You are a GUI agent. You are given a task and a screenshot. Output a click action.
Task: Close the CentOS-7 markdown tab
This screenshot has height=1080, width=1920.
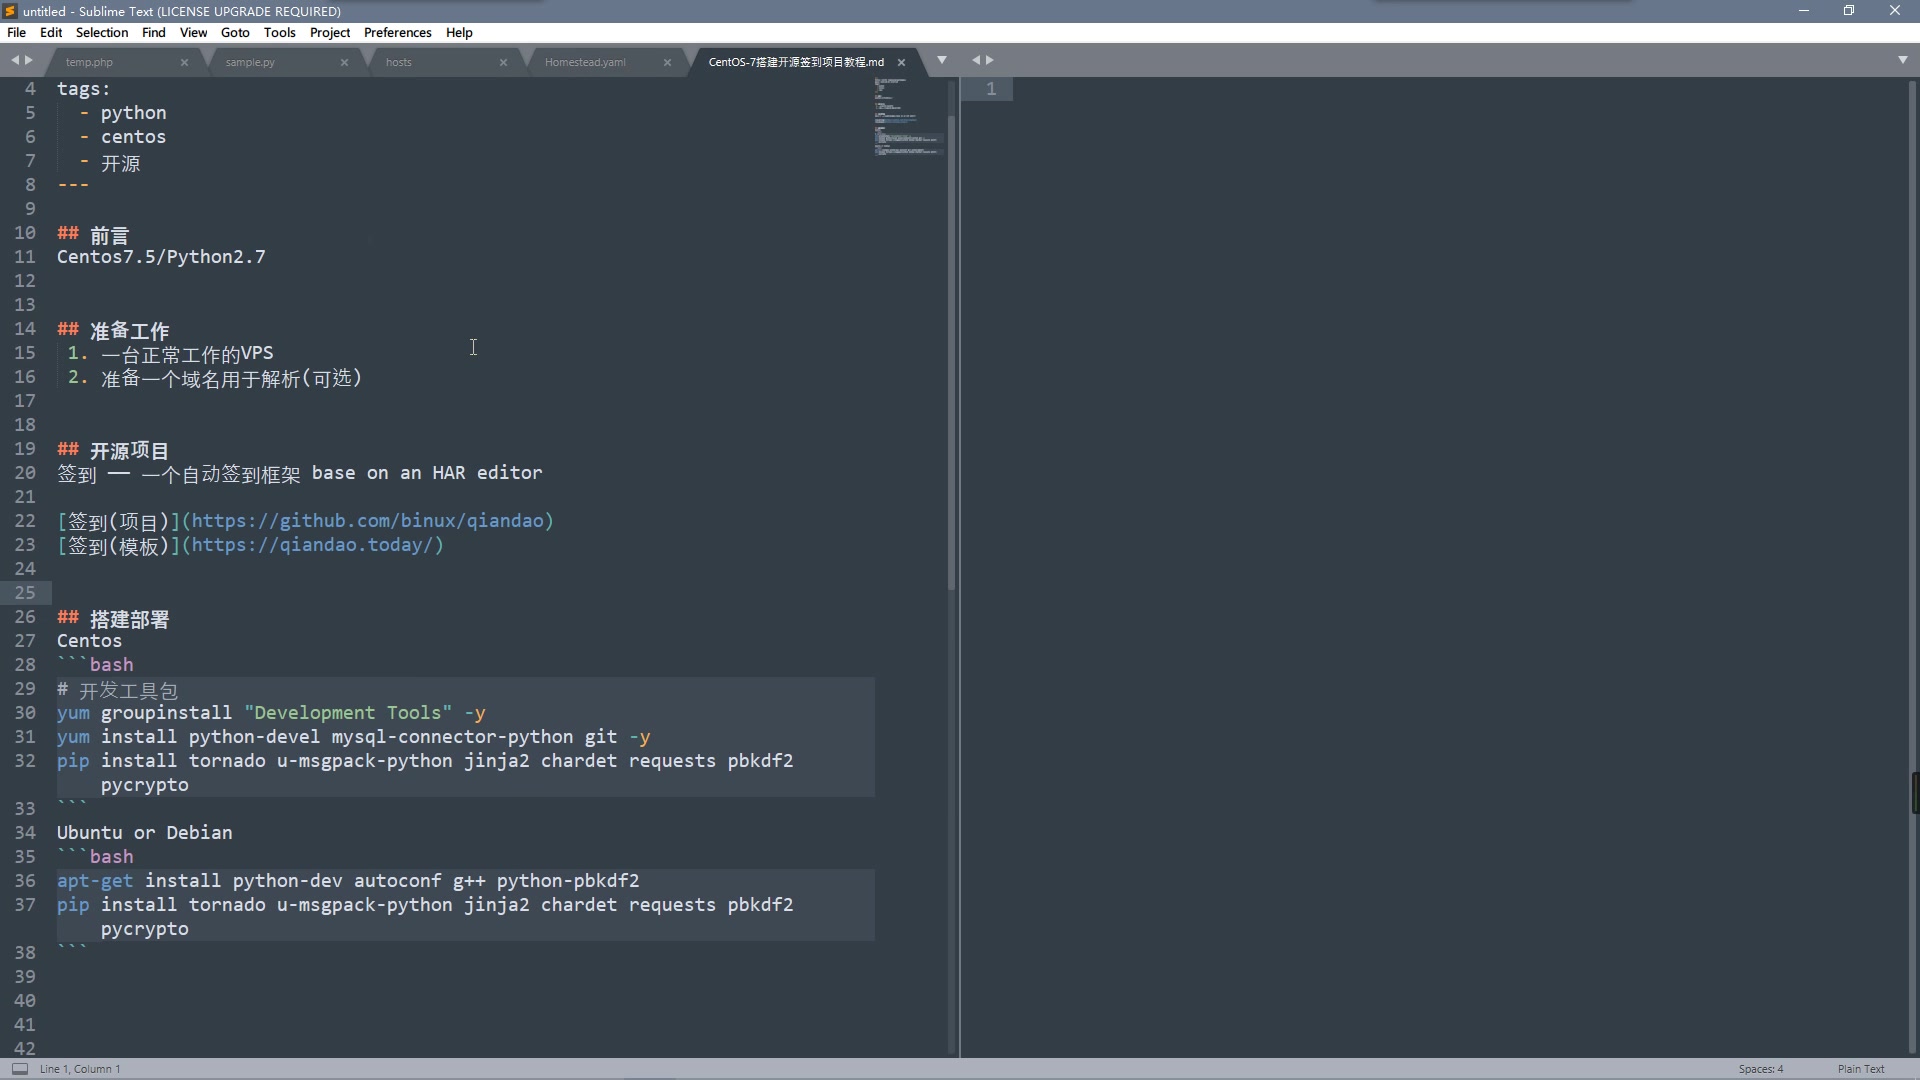901,62
